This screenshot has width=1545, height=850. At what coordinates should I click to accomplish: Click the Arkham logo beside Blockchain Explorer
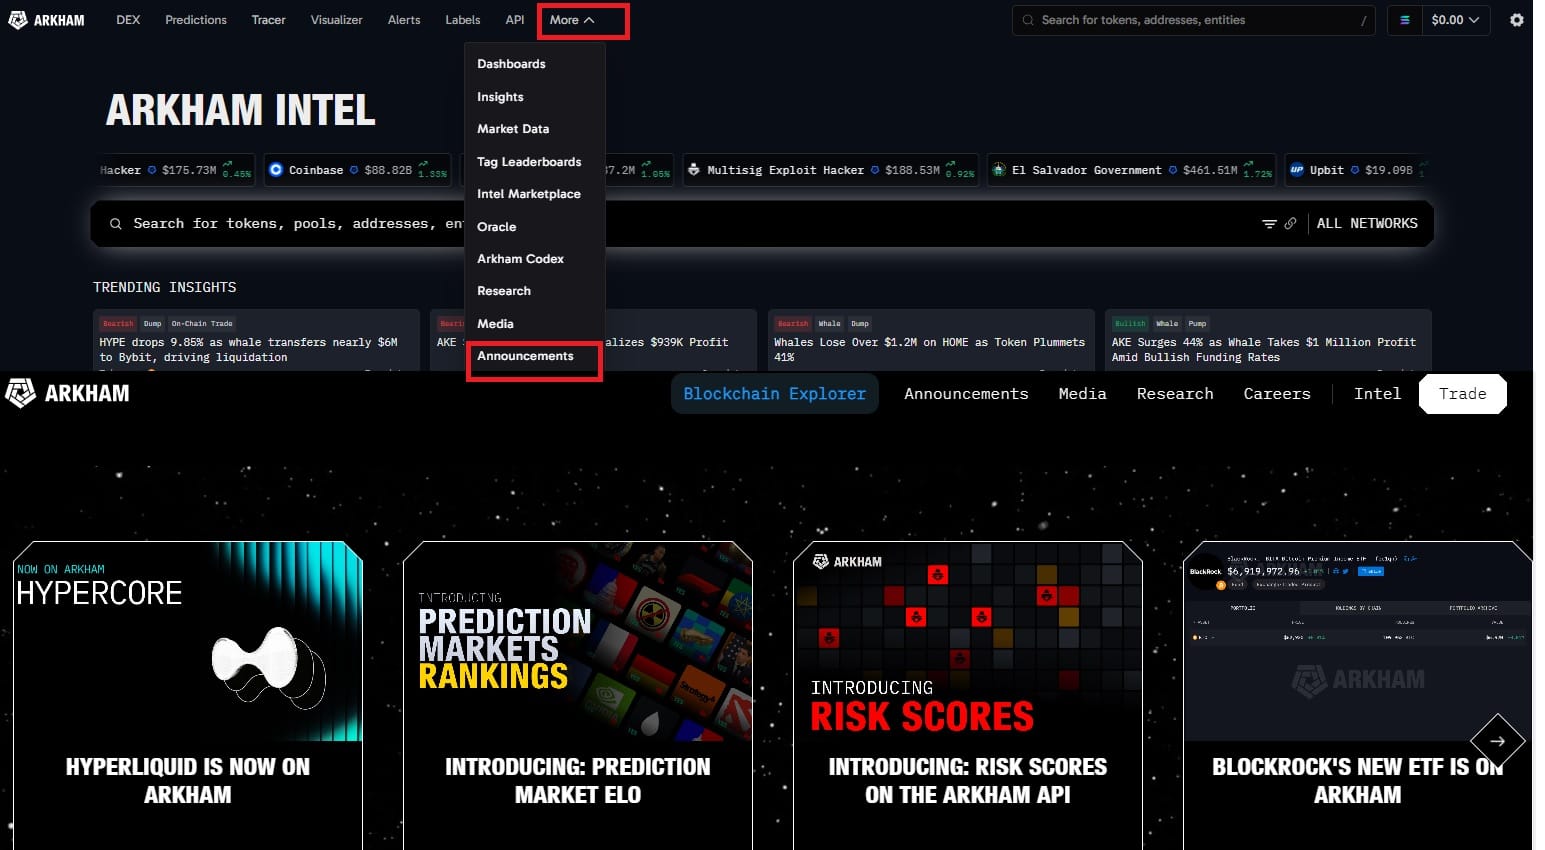pyautogui.click(x=68, y=393)
